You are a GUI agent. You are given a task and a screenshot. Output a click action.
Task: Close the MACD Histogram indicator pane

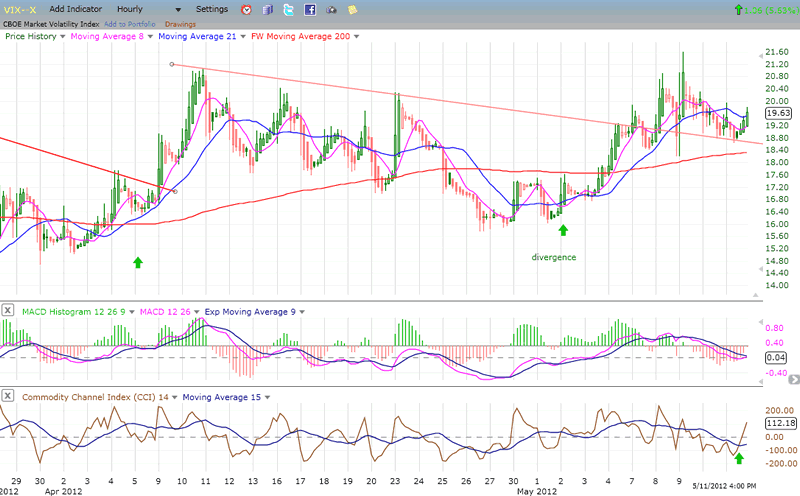coord(8,312)
